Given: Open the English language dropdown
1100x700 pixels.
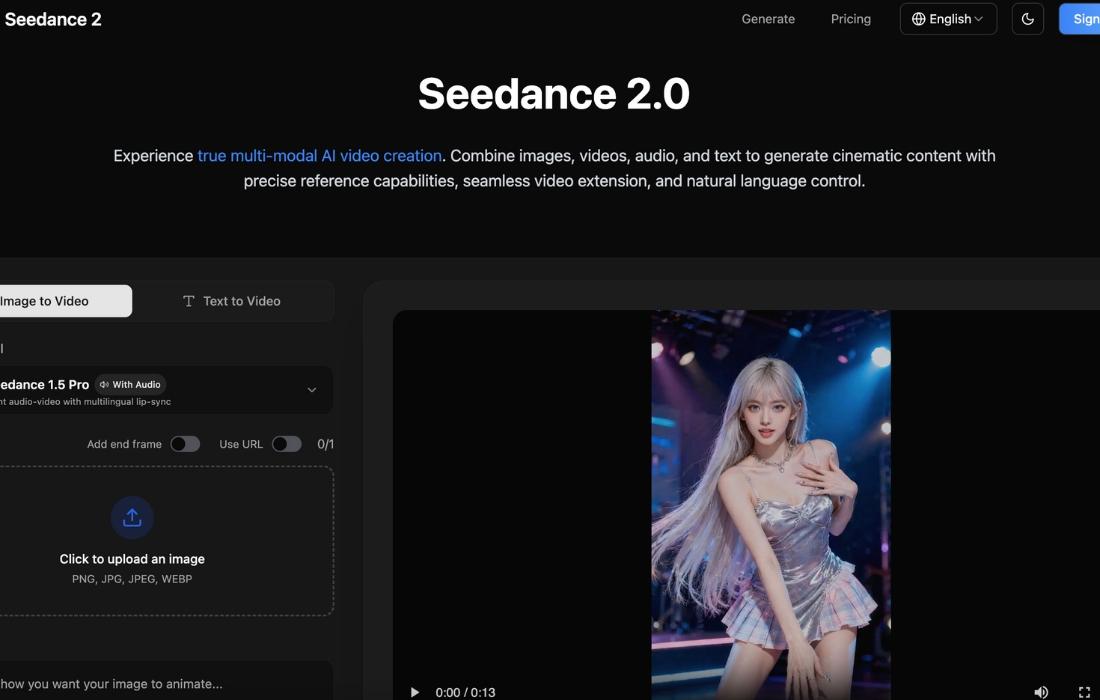Looking at the screenshot, I should point(947,19).
